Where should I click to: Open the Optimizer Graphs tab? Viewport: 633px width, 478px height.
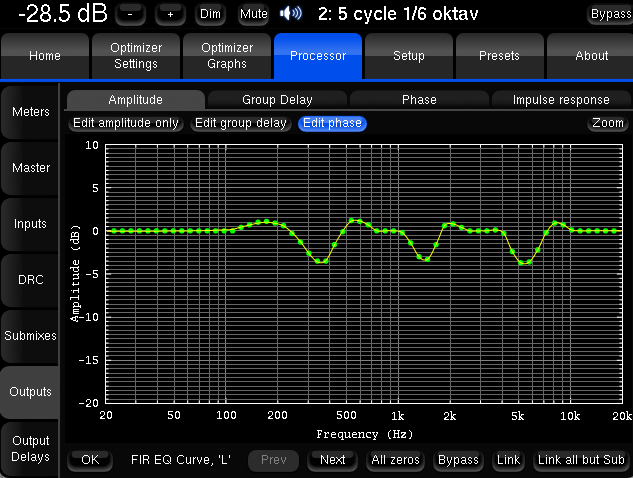tap(227, 56)
